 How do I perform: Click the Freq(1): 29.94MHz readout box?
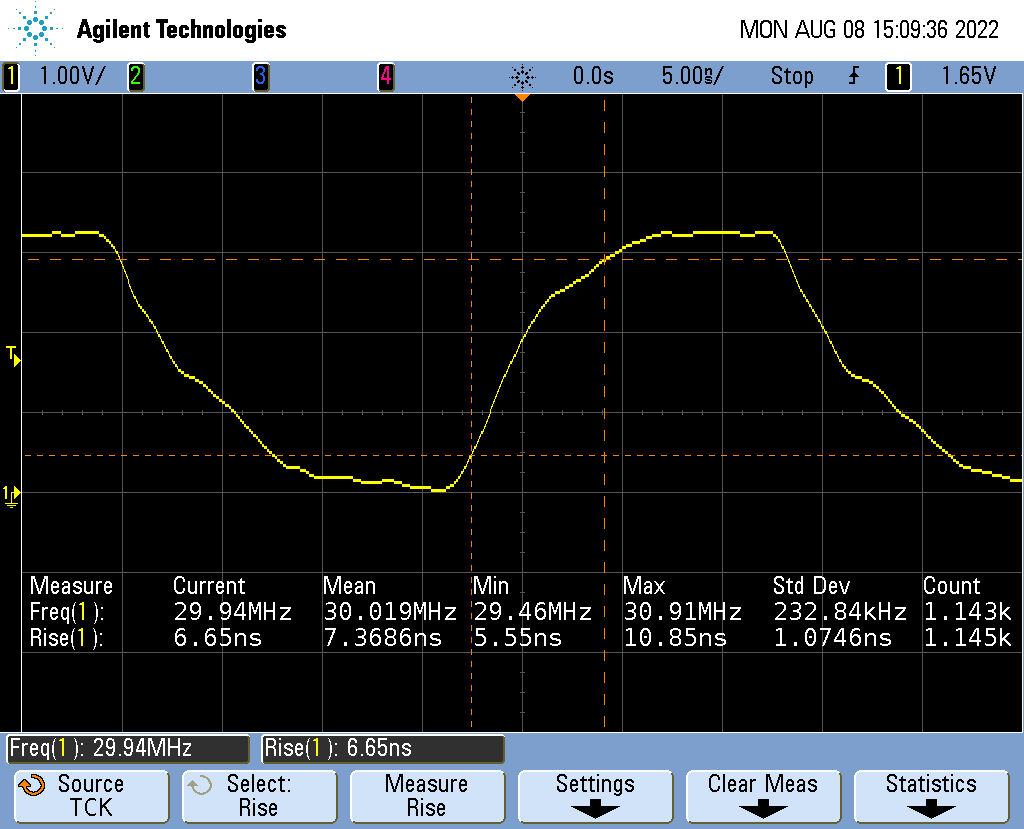pos(127,748)
